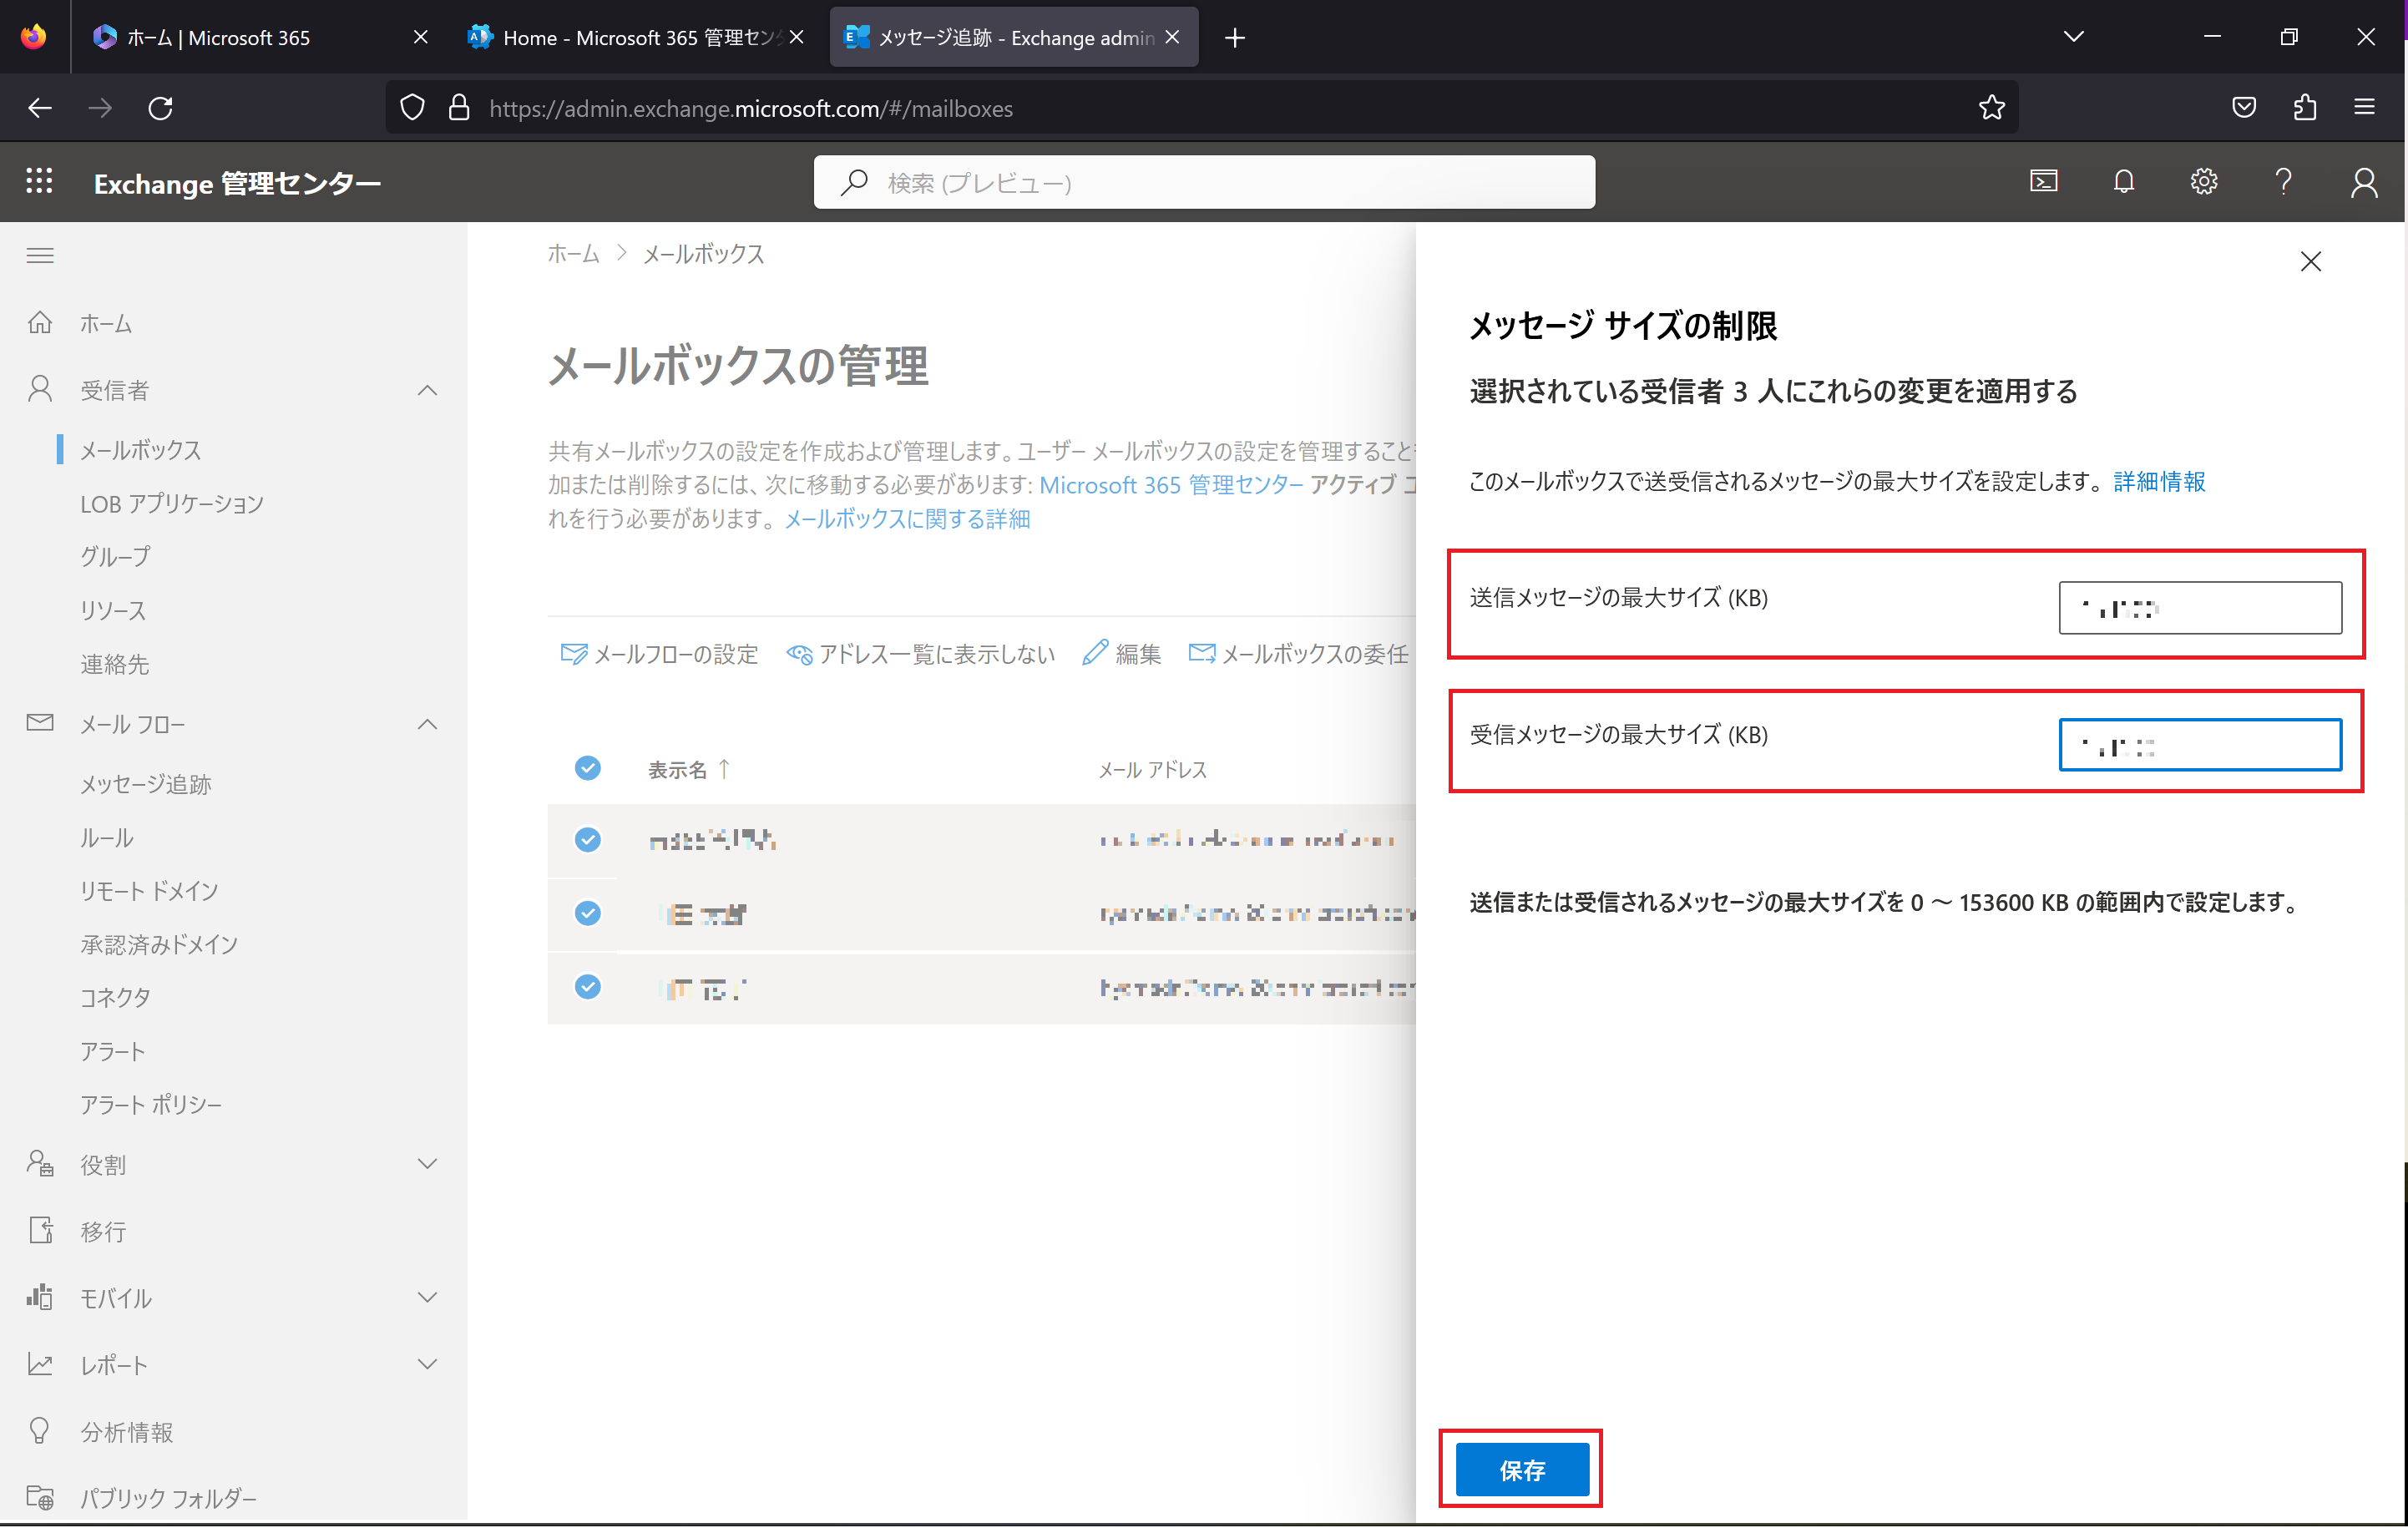The width and height of the screenshot is (2408, 1528).
Task: Open ルール in sidebar
Action: coord(107,838)
